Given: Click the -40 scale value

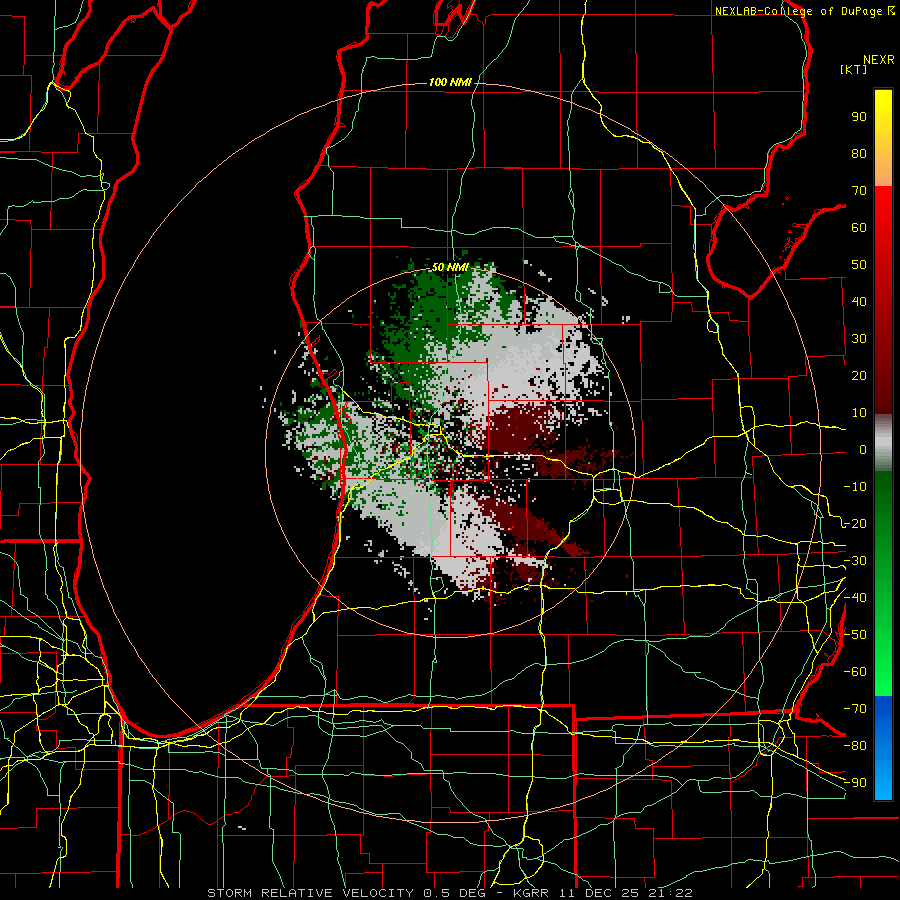Looking at the screenshot, I should 855,598.
